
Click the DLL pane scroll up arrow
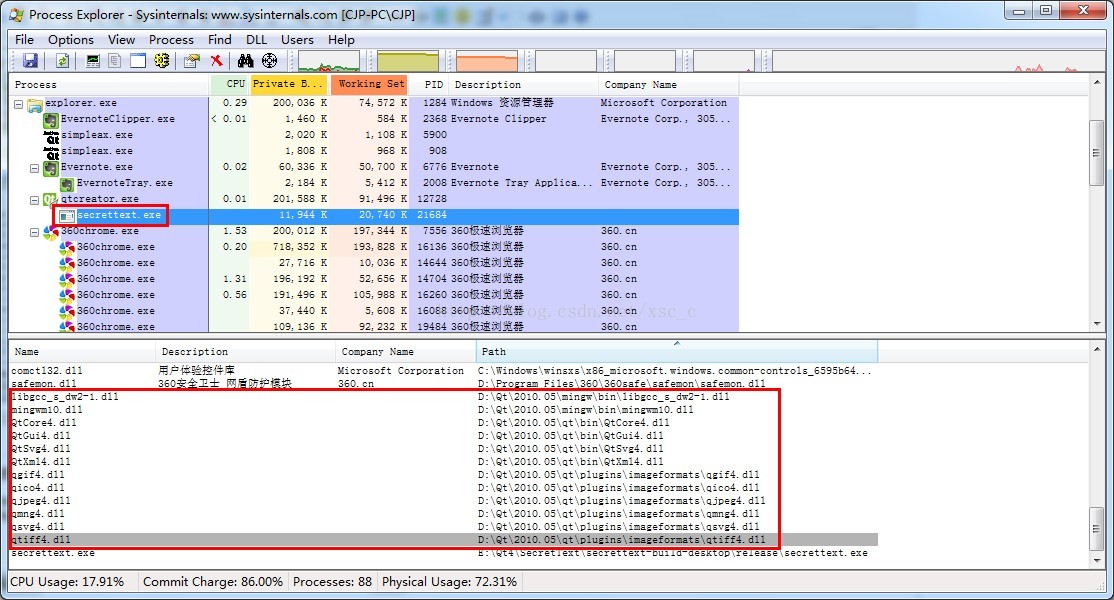pos(1096,349)
